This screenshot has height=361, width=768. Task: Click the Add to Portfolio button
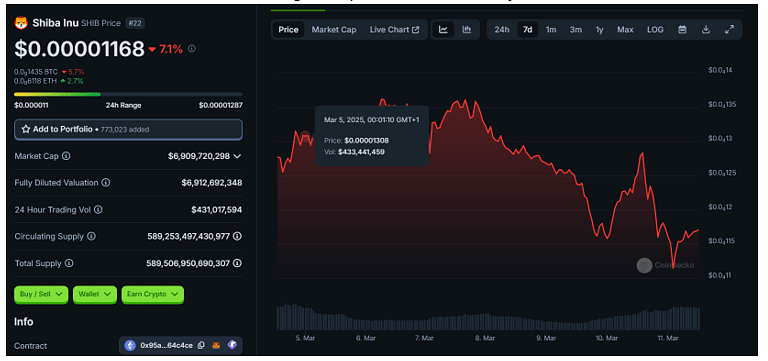pyautogui.click(x=128, y=129)
